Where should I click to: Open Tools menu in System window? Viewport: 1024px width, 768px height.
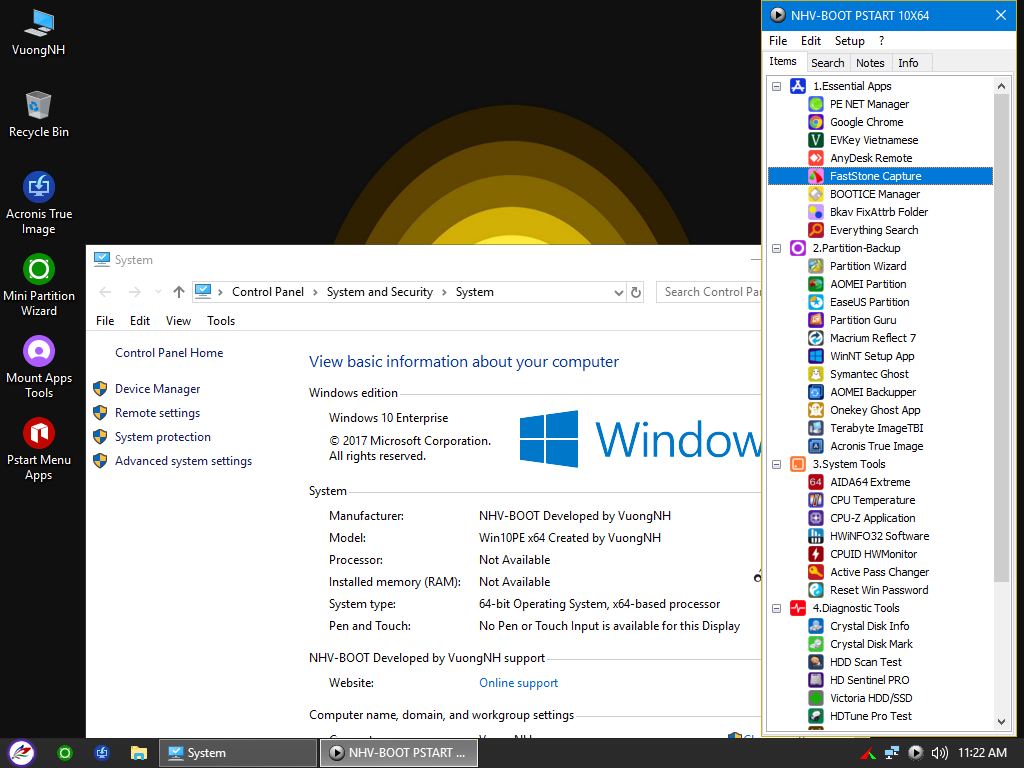pos(221,321)
